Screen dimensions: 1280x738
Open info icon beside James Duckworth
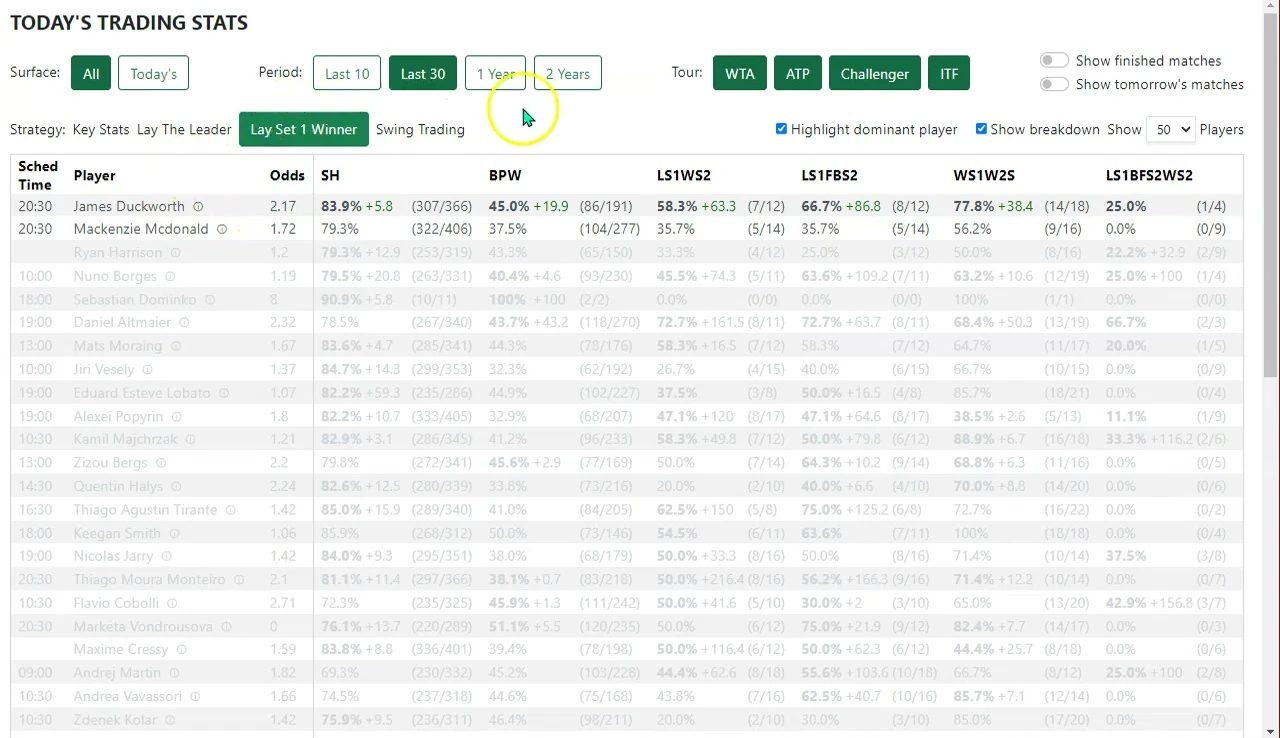198,207
